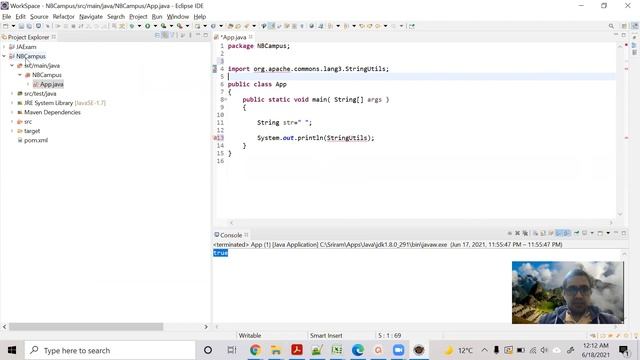
Task: Expand the Maven Dependencies node
Action: click(x=12, y=112)
